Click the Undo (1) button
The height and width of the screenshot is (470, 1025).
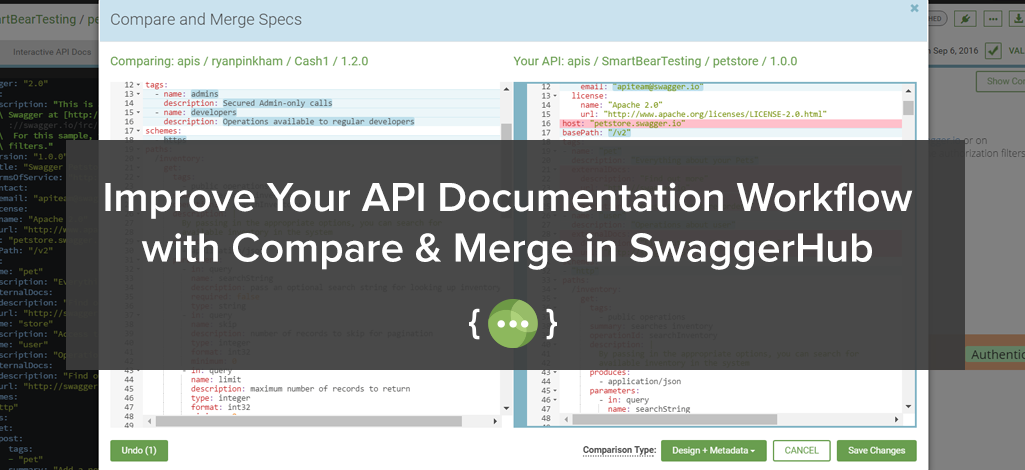(139, 450)
